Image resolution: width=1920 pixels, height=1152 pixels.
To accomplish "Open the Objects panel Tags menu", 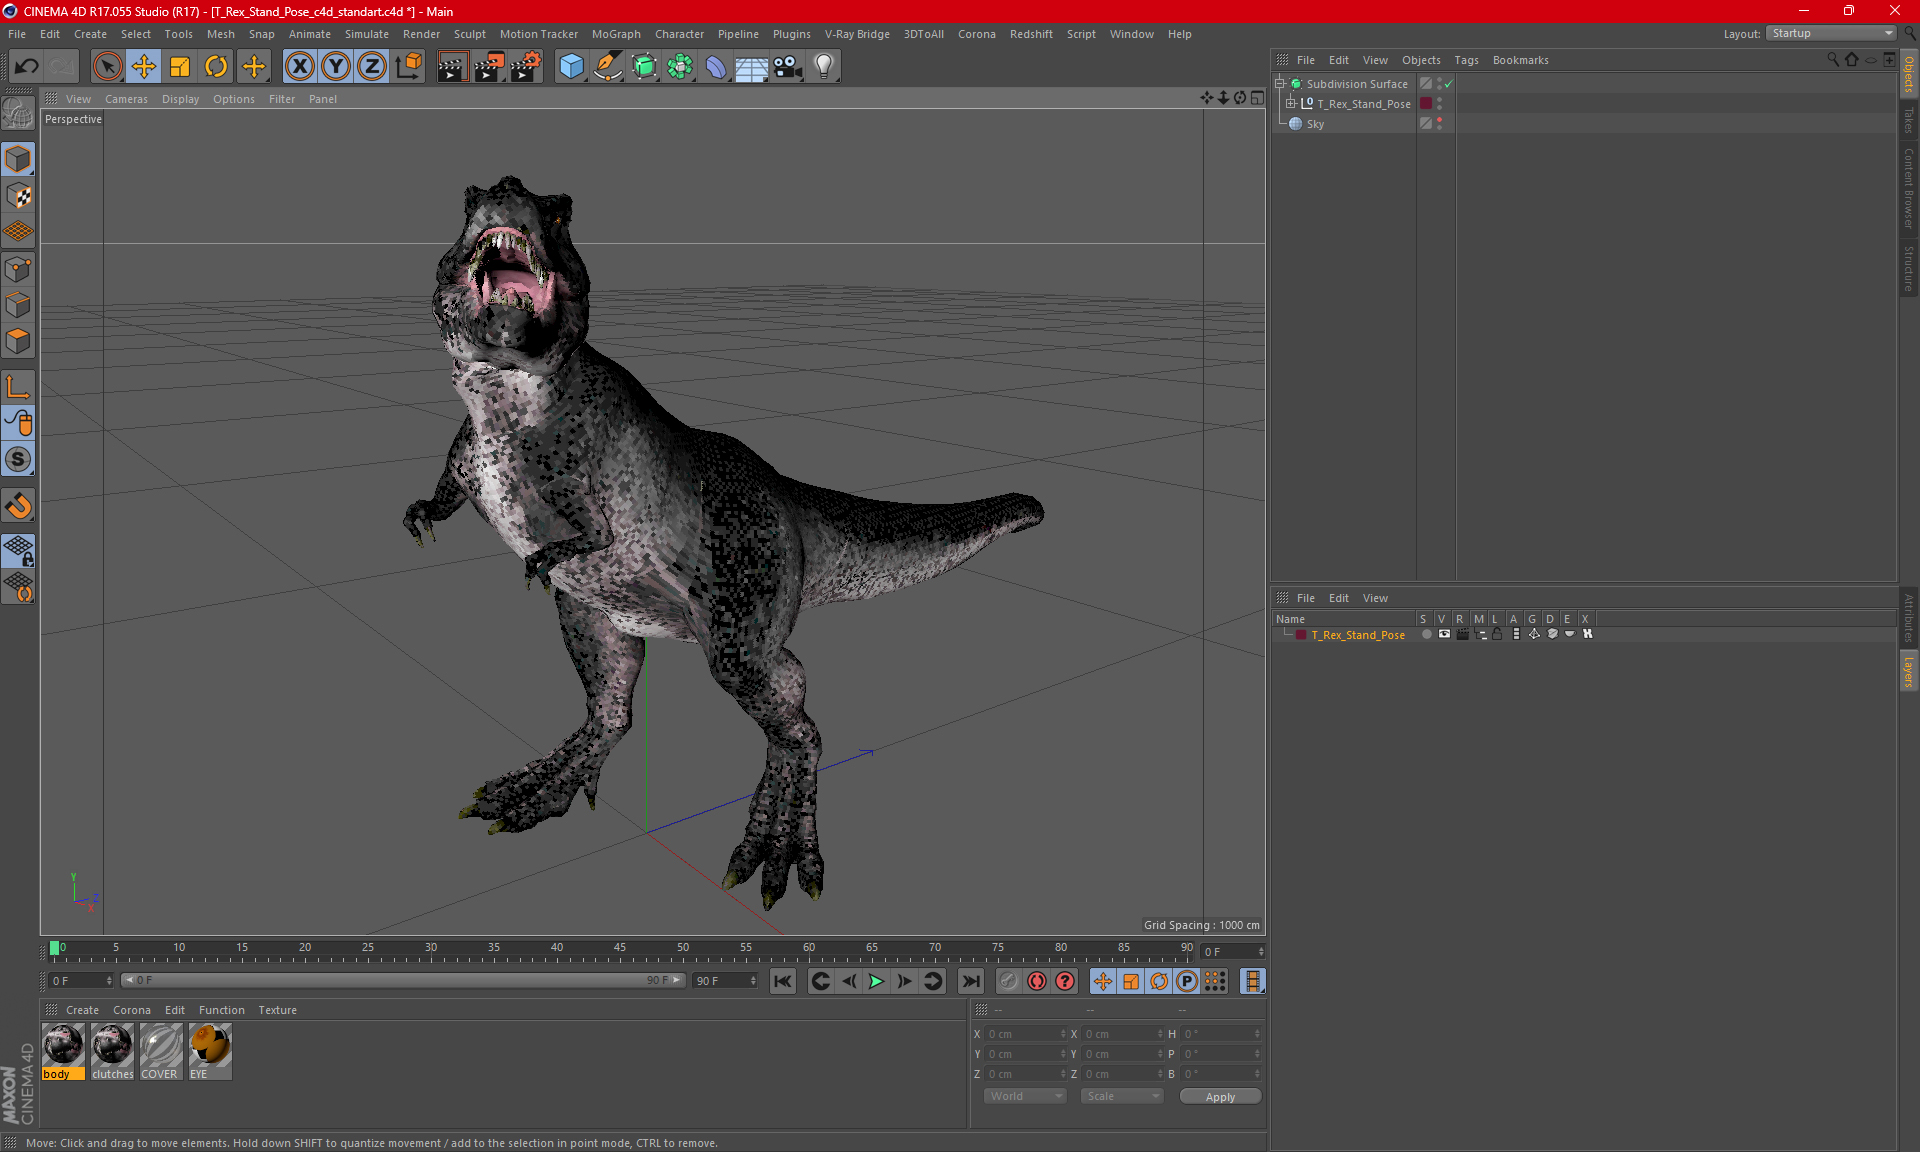I will pos(1466,60).
